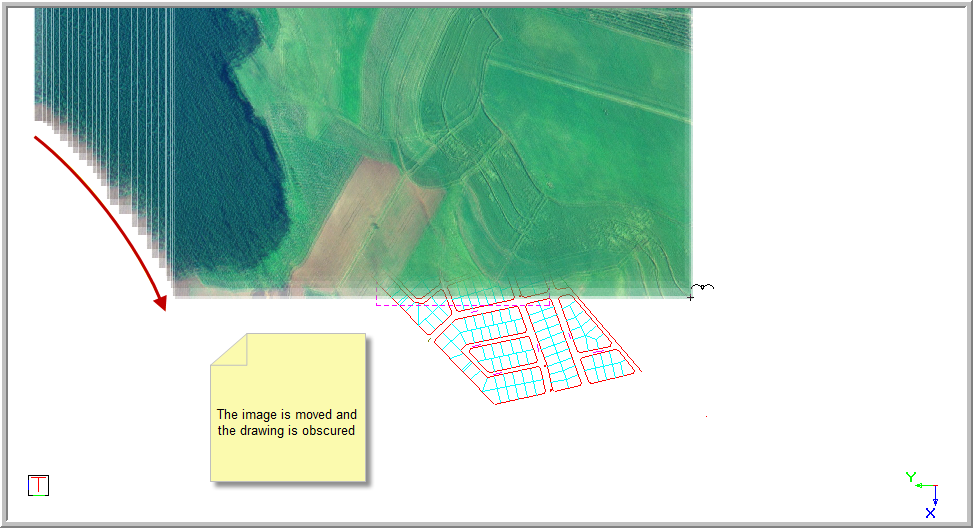
Task: Click the folded corner of yellow note
Action: 228,351
